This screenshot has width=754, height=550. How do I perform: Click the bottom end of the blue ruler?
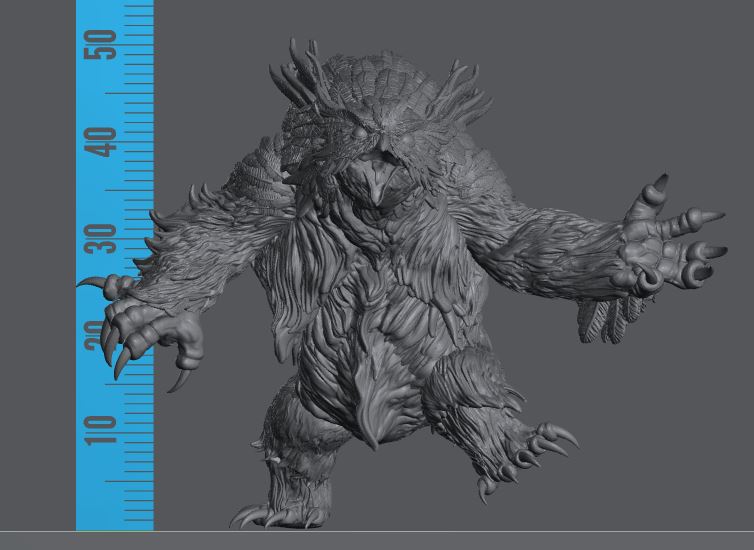(x=115, y=520)
